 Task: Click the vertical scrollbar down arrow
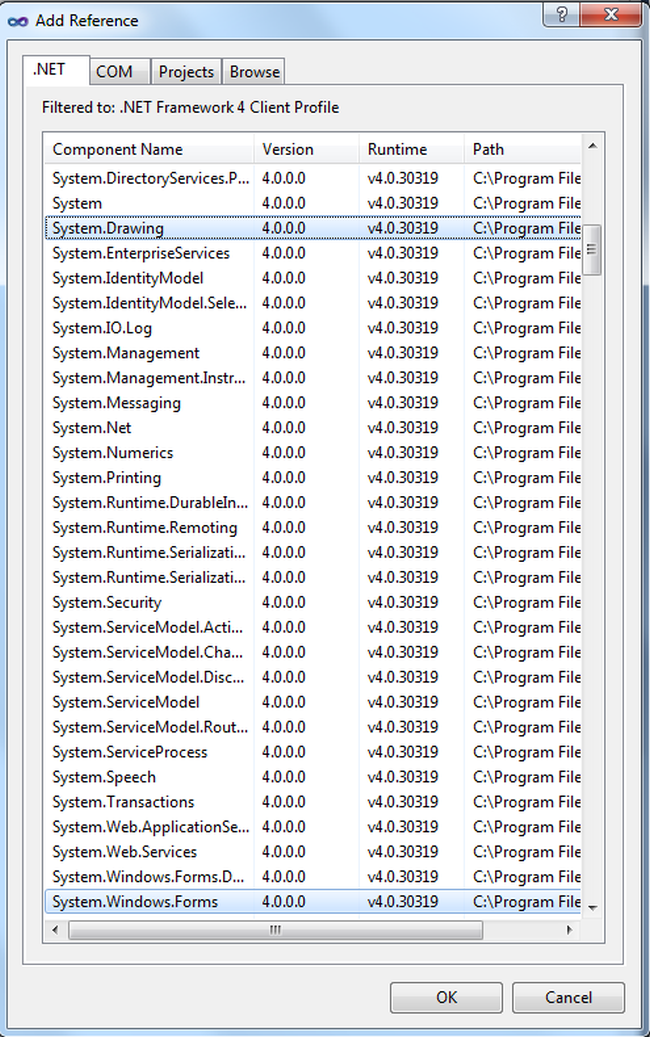click(592, 907)
